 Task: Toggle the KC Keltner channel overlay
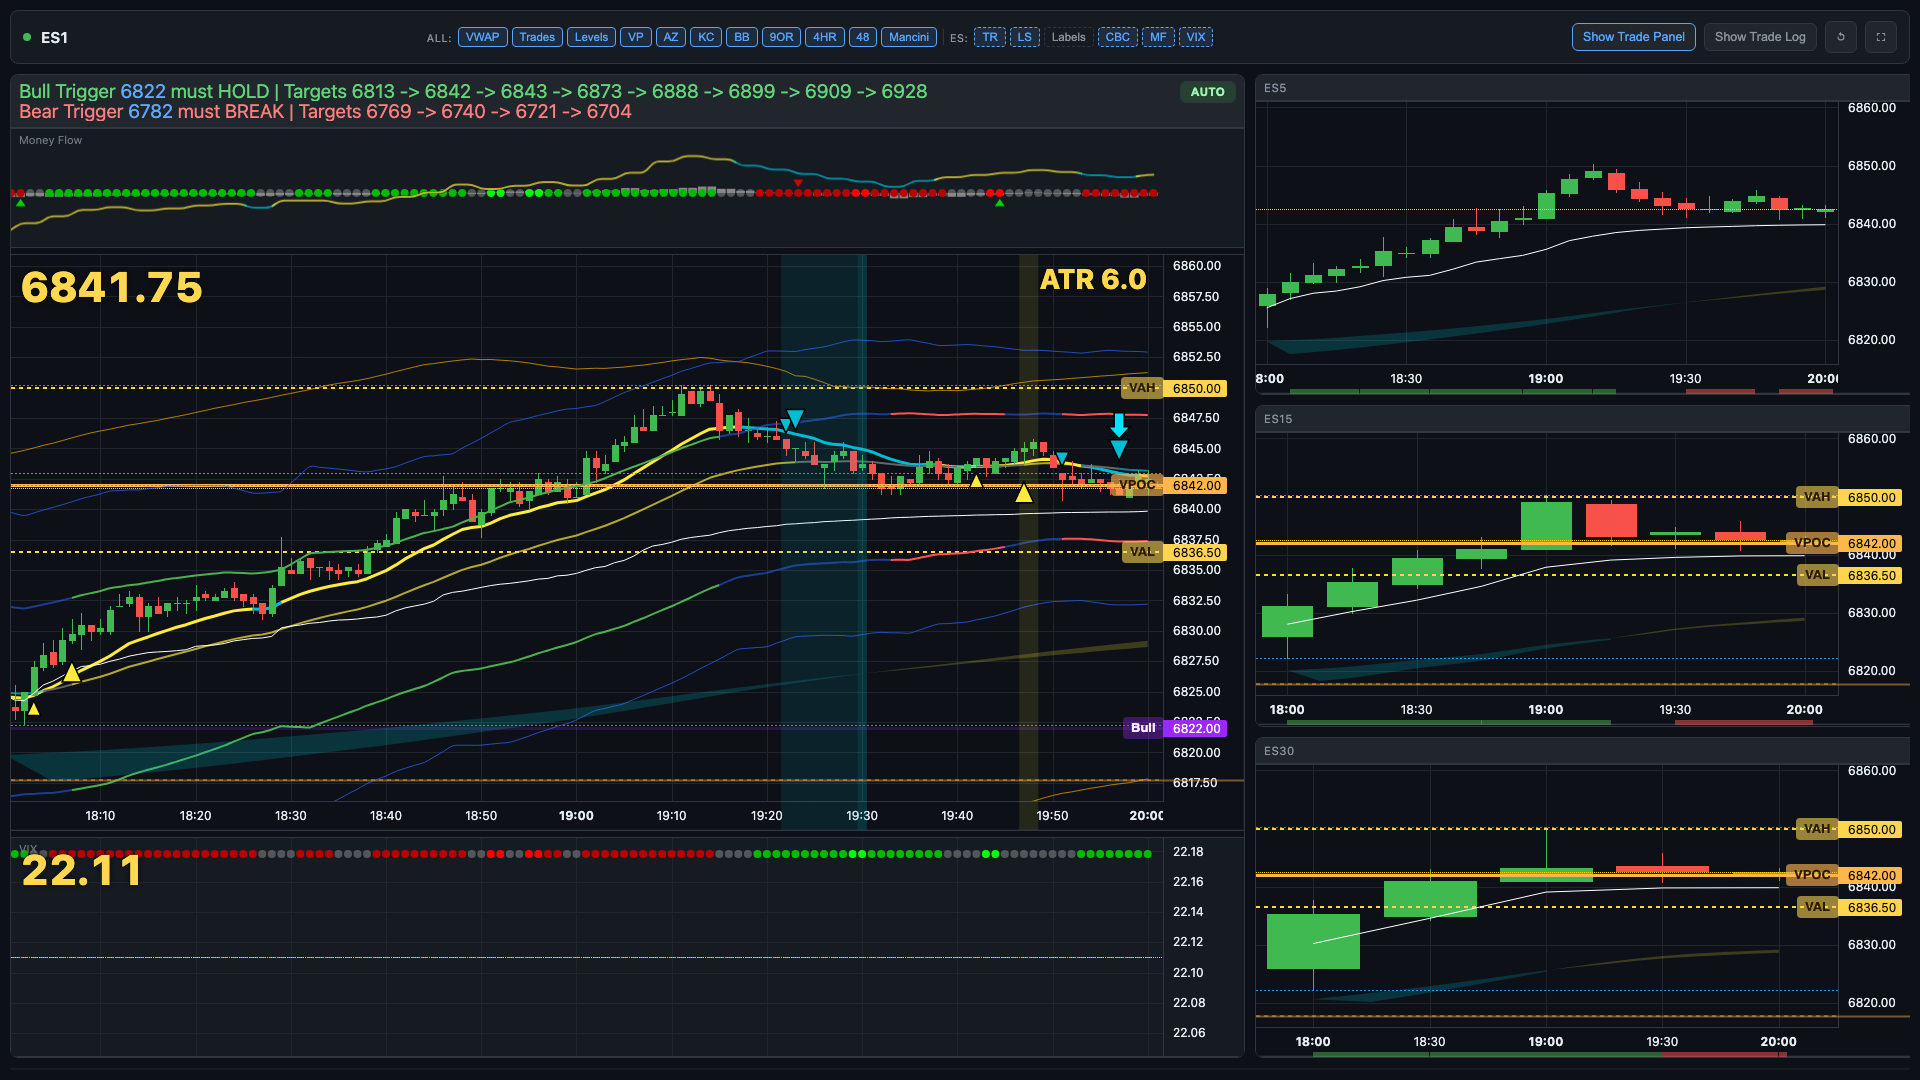[x=706, y=36]
